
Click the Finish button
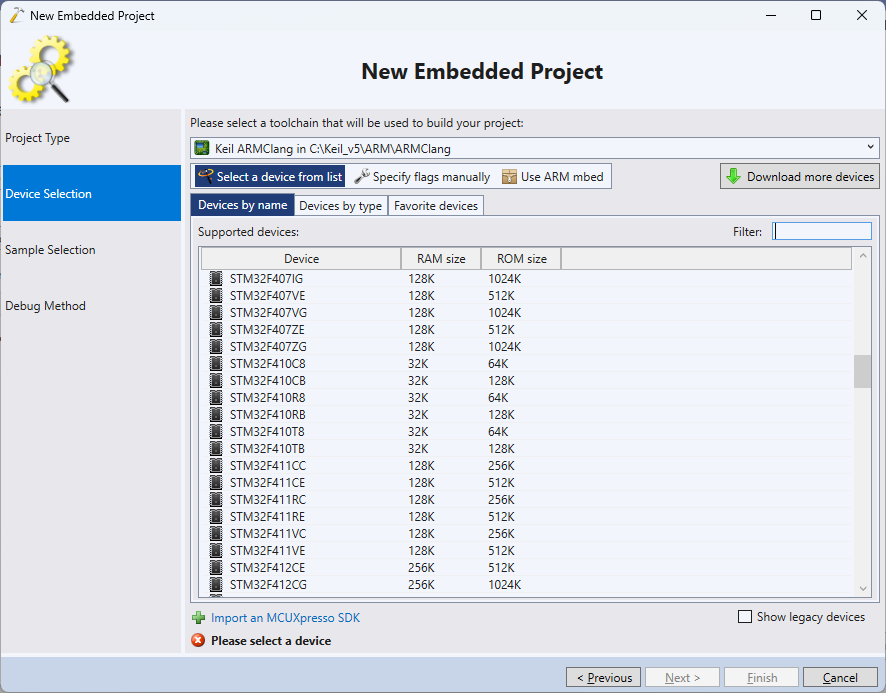click(762, 677)
